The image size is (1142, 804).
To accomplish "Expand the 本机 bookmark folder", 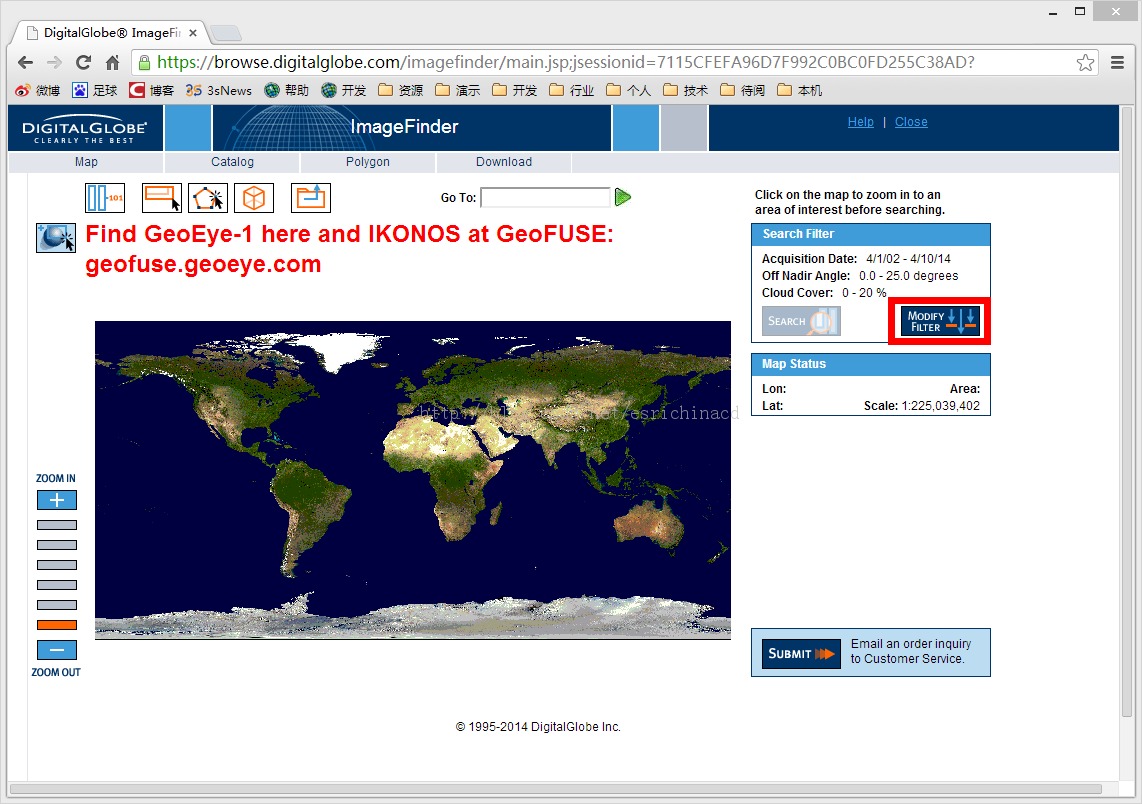I will pos(799,90).
